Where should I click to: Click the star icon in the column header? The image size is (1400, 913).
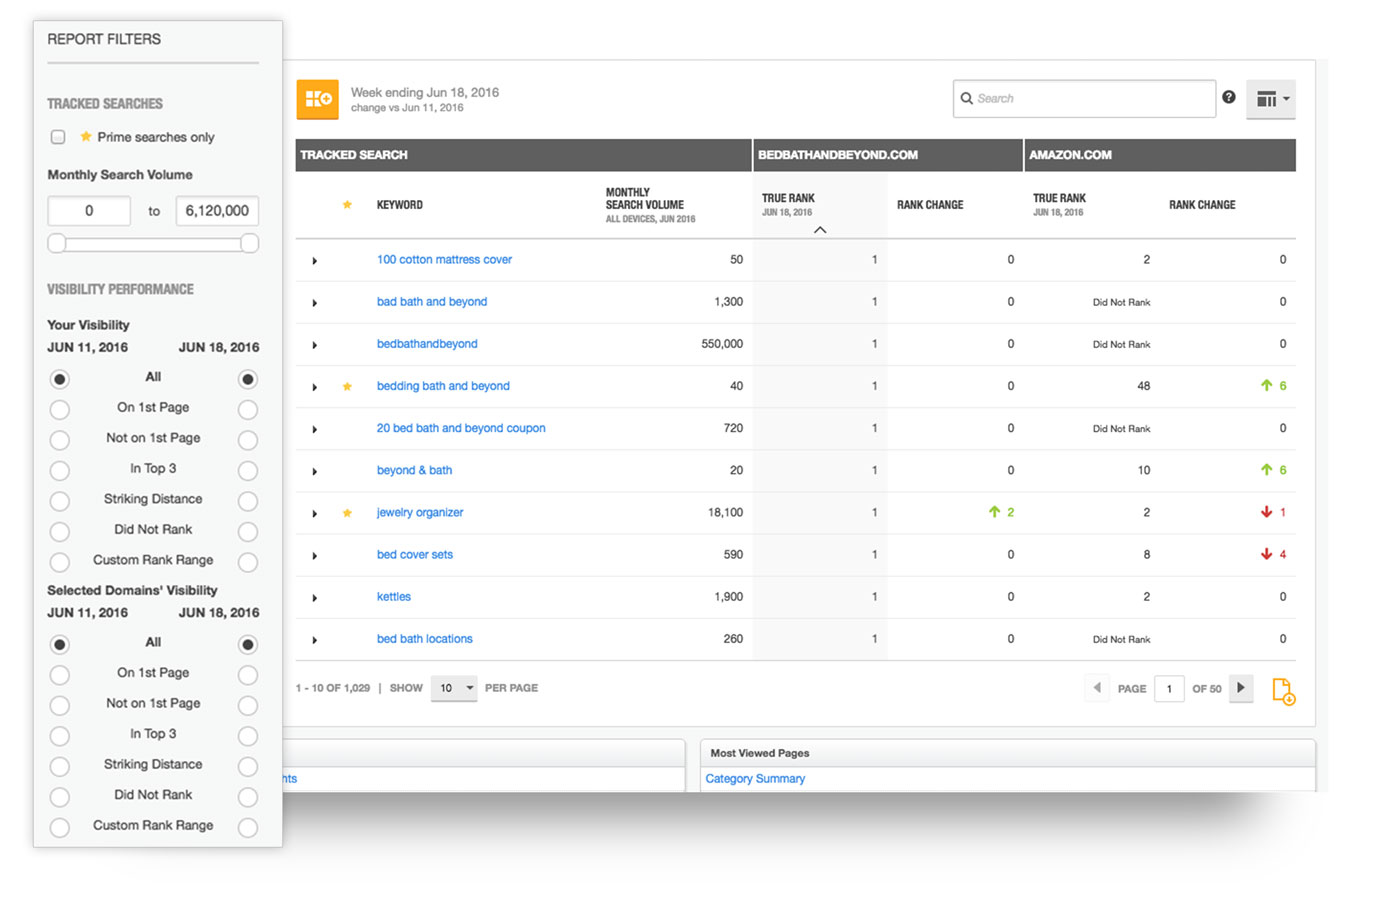[x=347, y=205]
